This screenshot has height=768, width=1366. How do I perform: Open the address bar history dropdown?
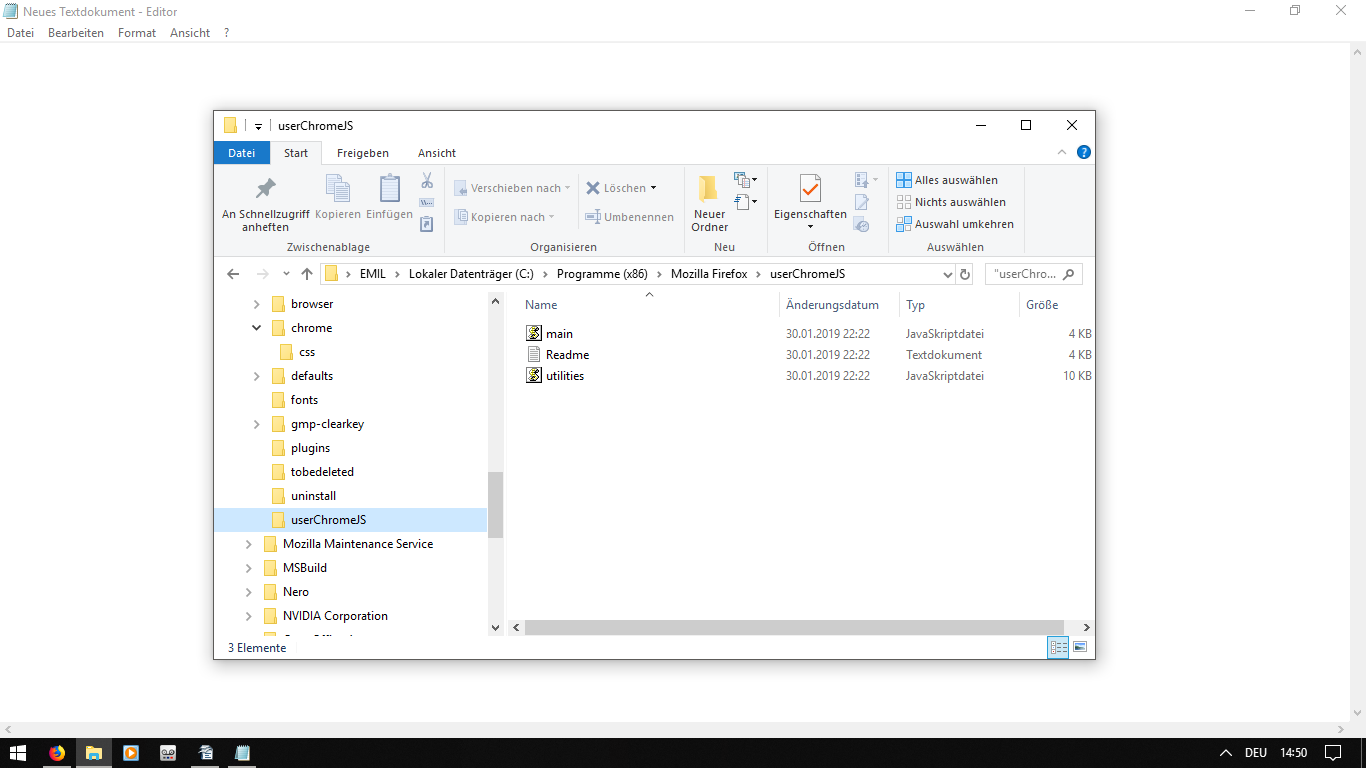pos(948,274)
